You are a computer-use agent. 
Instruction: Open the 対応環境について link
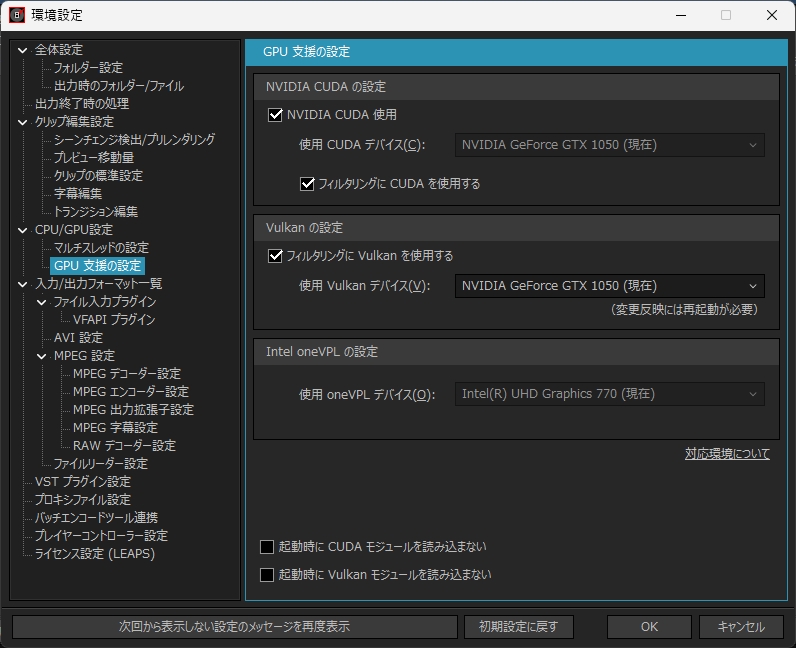727,453
